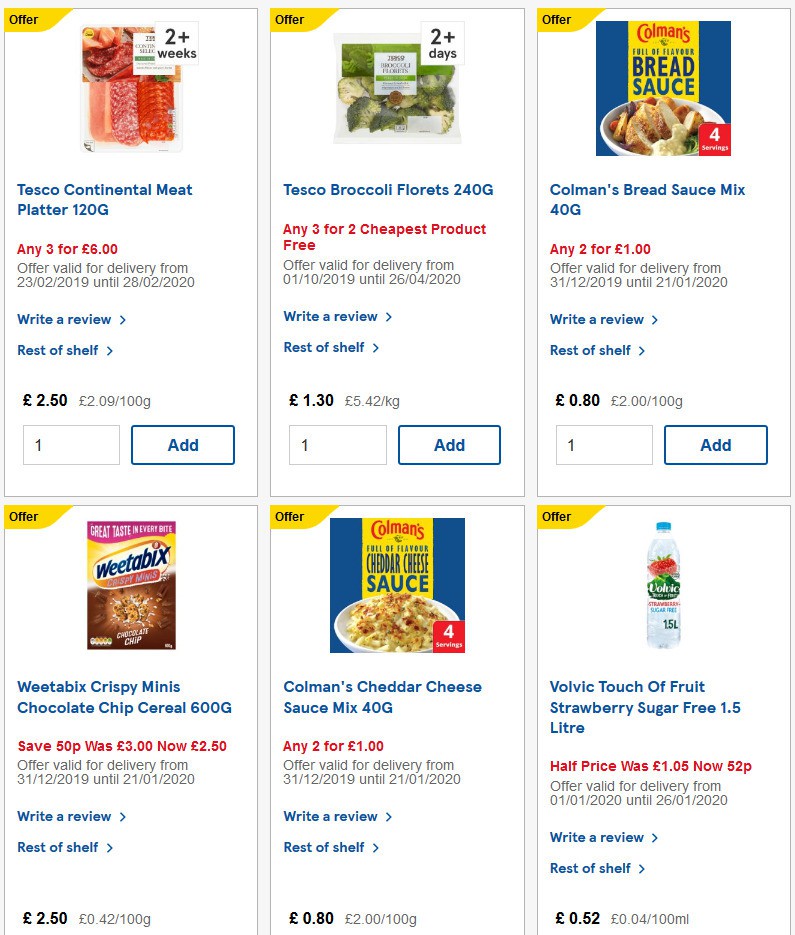This screenshot has width=795, height=935.
Task: Click the 2+ weeks freshness badge on Meat Platter
Action: tap(176, 42)
